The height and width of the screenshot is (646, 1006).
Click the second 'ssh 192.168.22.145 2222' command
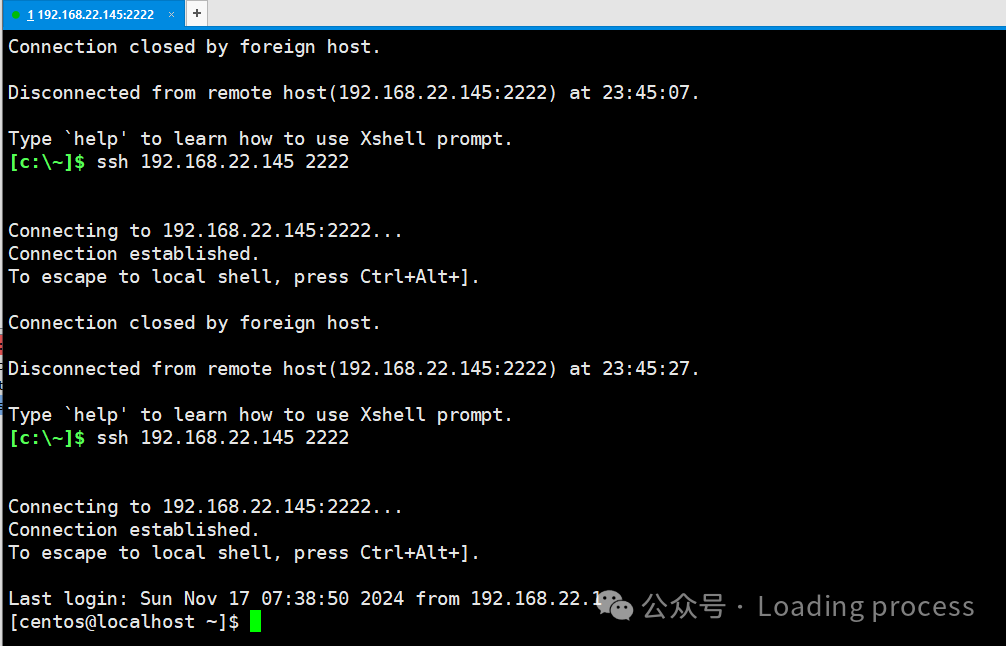pos(223,438)
